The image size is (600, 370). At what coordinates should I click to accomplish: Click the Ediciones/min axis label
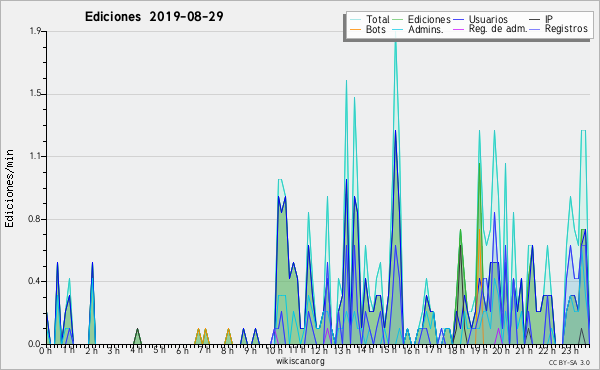pos(9,188)
